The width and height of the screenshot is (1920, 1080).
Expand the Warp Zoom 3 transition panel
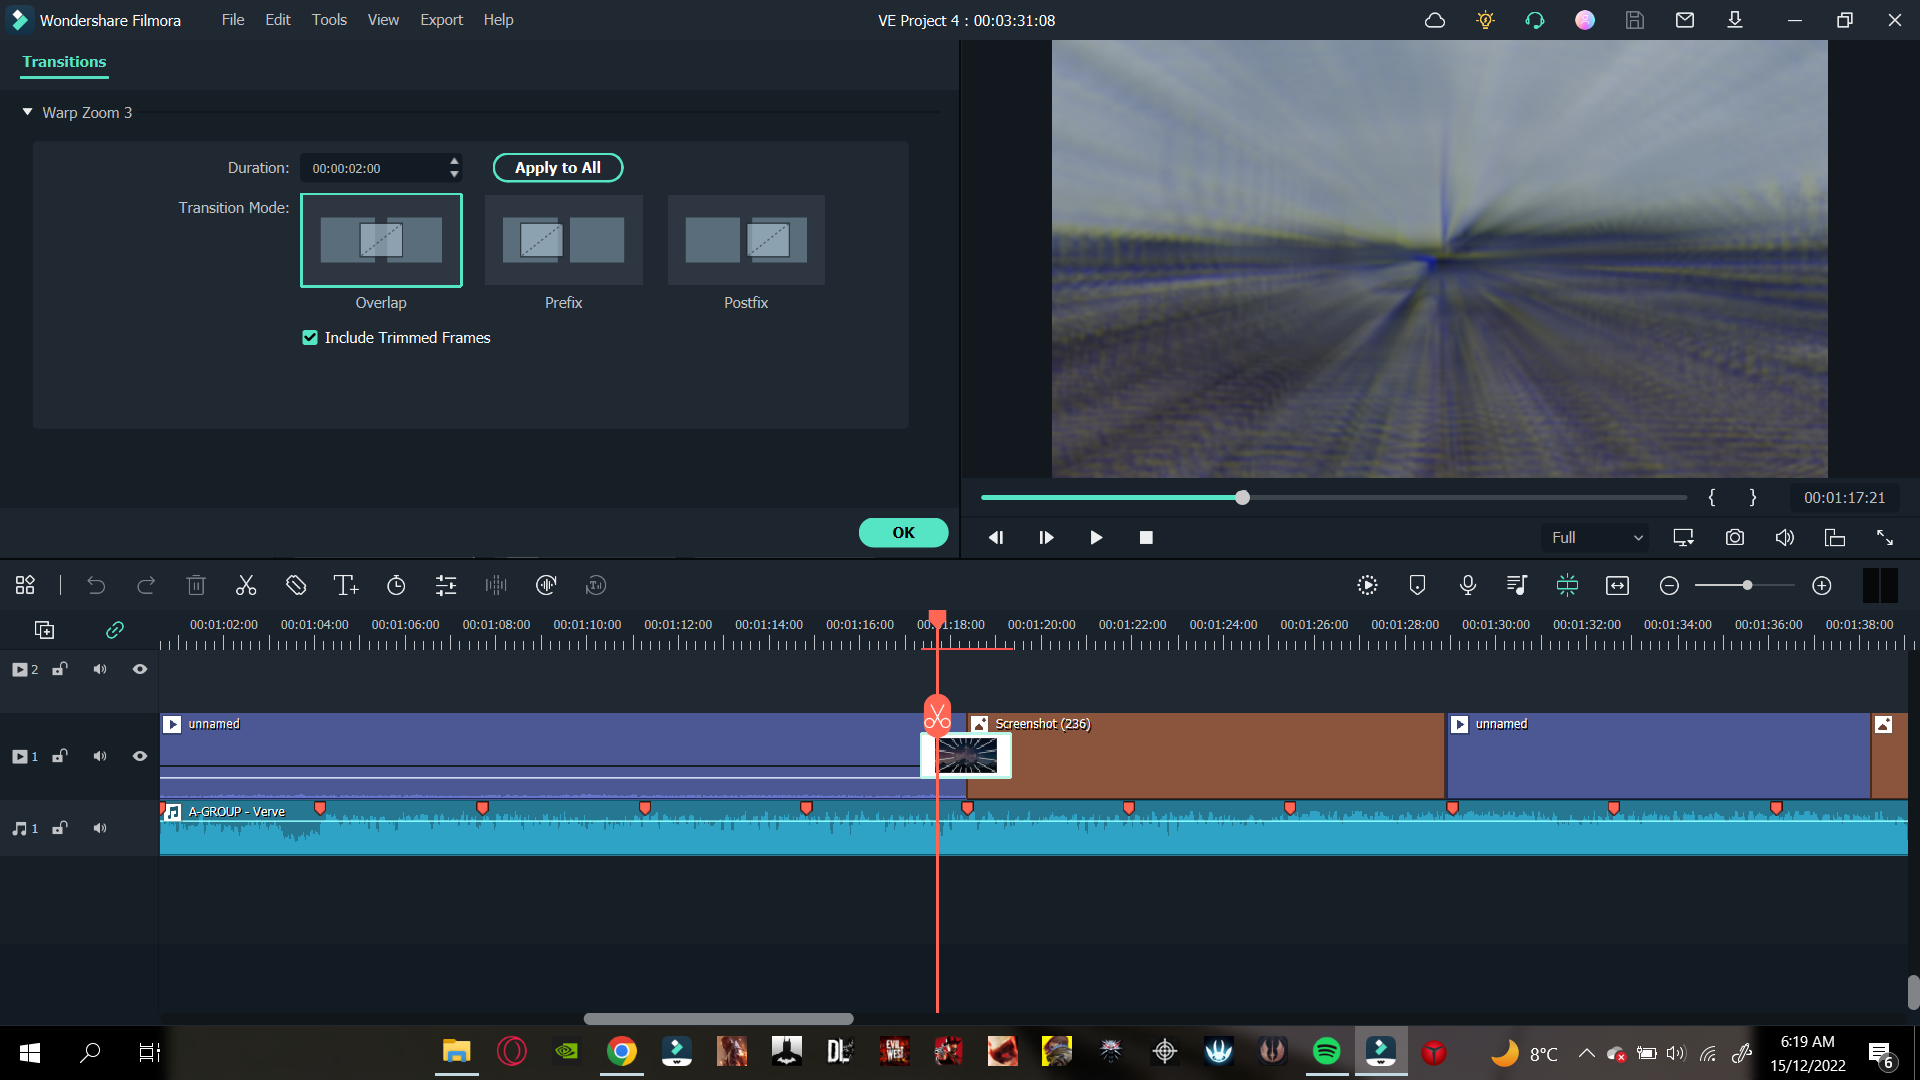(x=28, y=112)
